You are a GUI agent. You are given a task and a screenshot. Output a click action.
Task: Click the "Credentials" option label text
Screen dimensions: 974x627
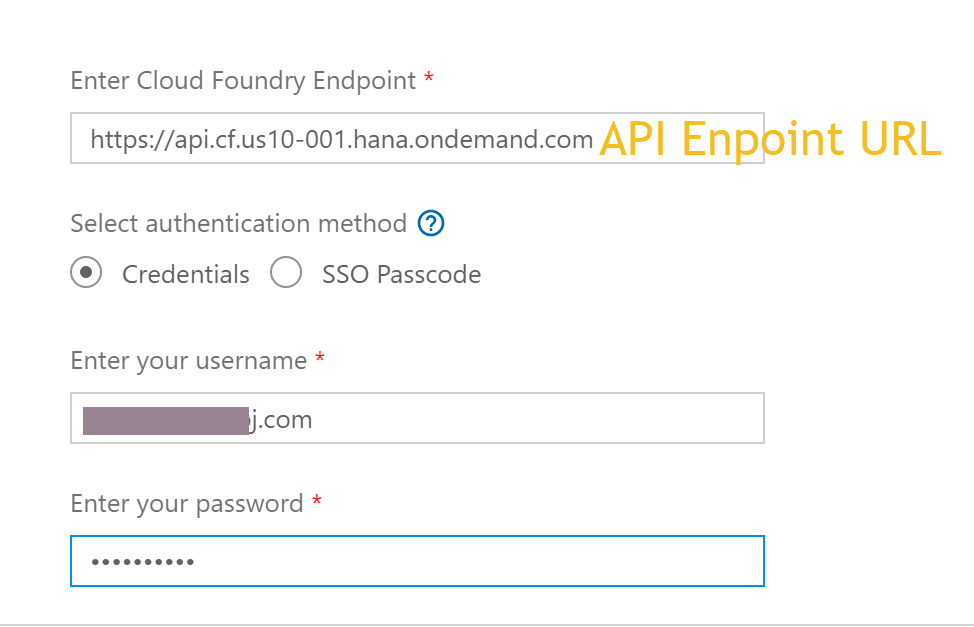[185, 274]
